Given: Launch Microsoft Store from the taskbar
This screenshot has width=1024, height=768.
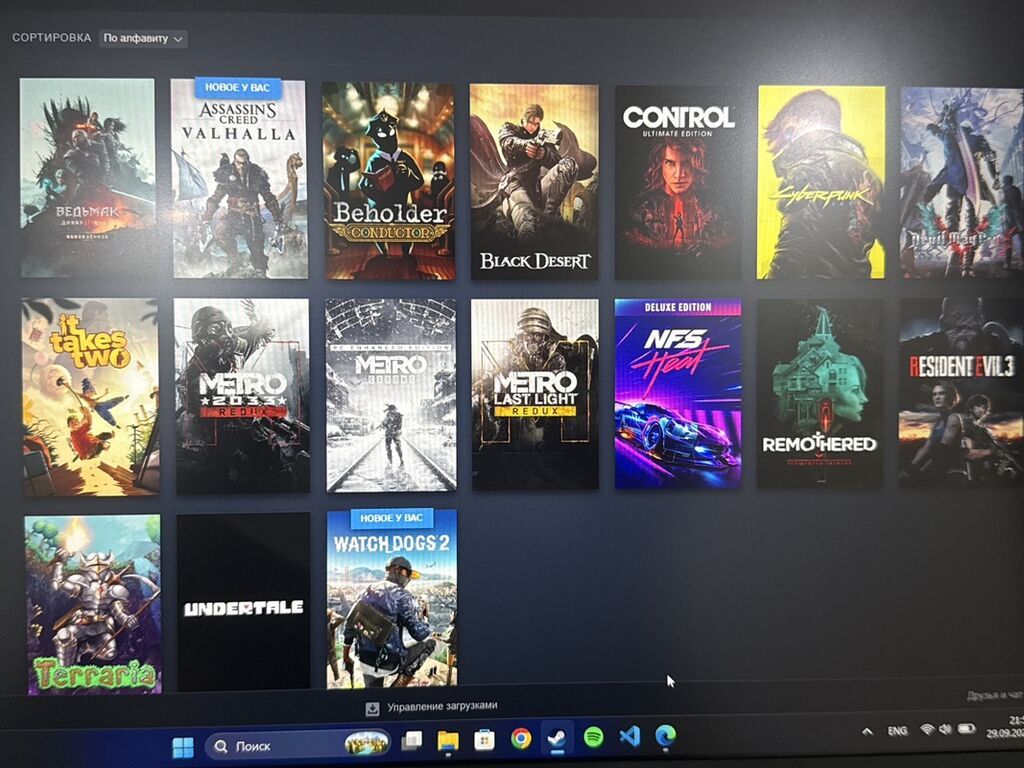Looking at the screenshot, I should tap(484, 740).
